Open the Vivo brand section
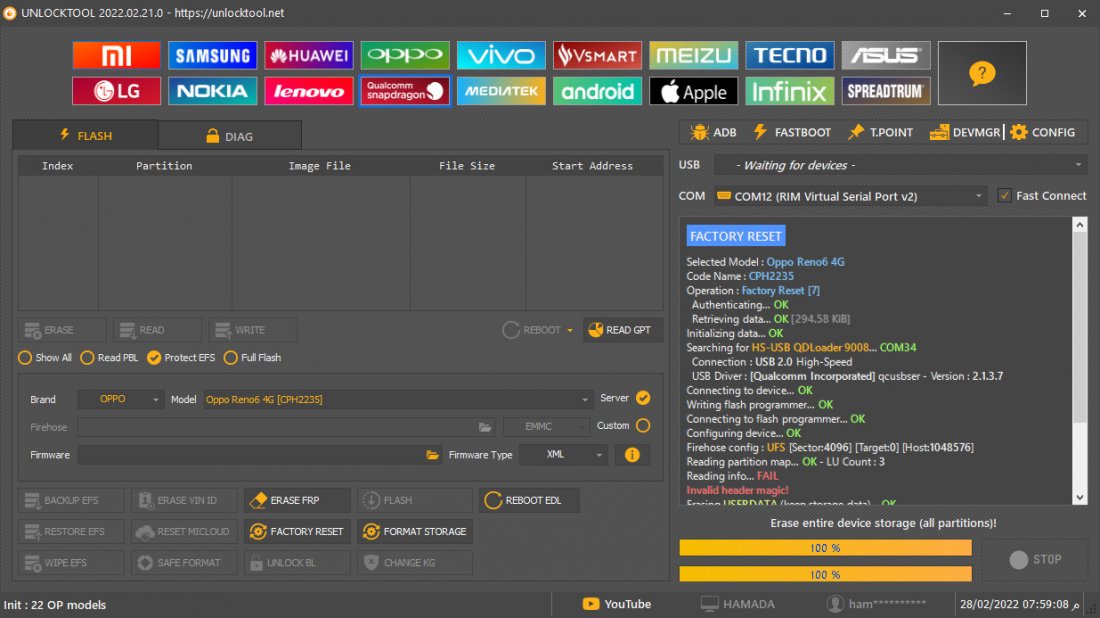Viewport: 1100px width, 618px height. point(501,55)
